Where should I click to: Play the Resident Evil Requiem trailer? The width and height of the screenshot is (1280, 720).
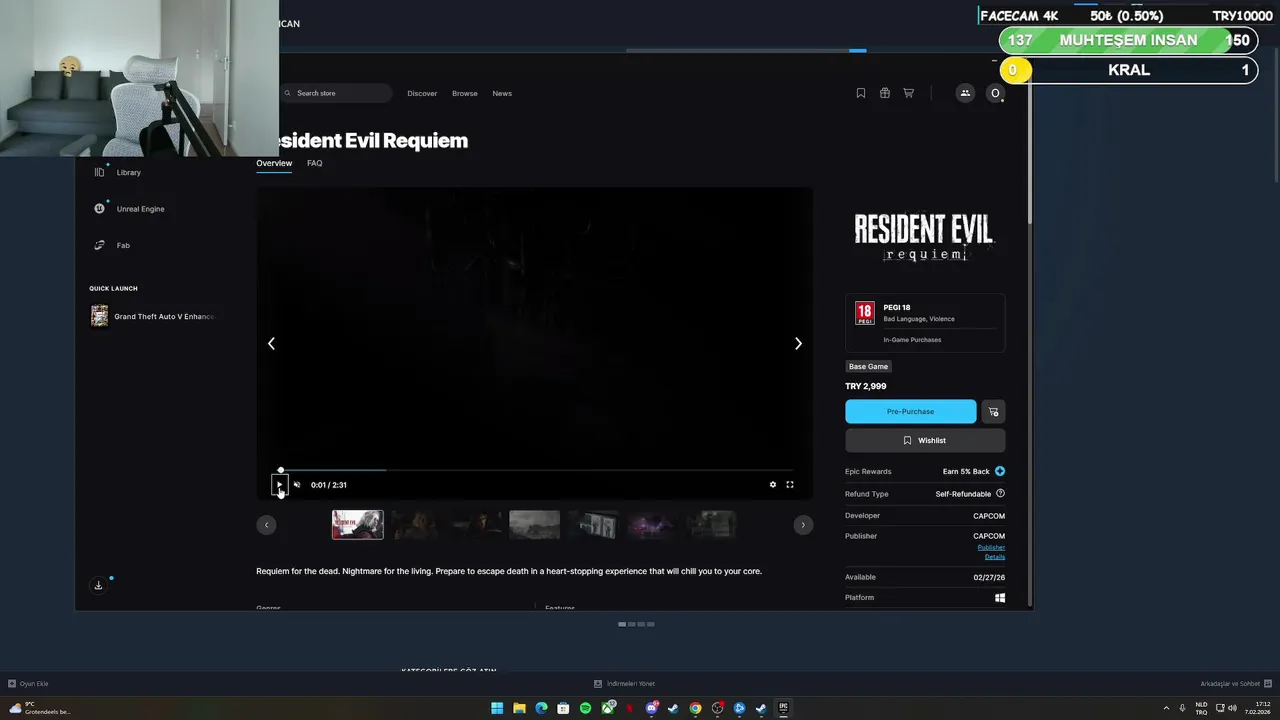(279, 485)
